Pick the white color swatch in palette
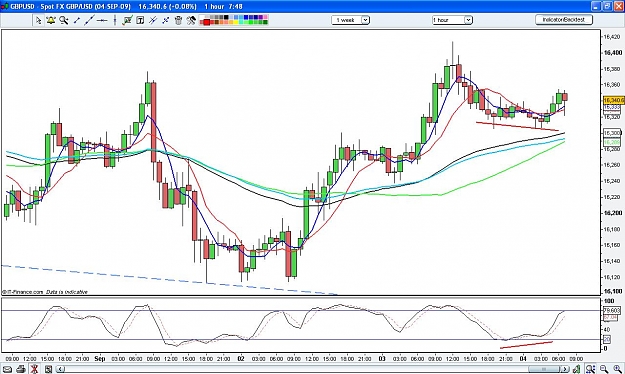The image size is (625, 374). pyautogui.click(x=202, y=17)
